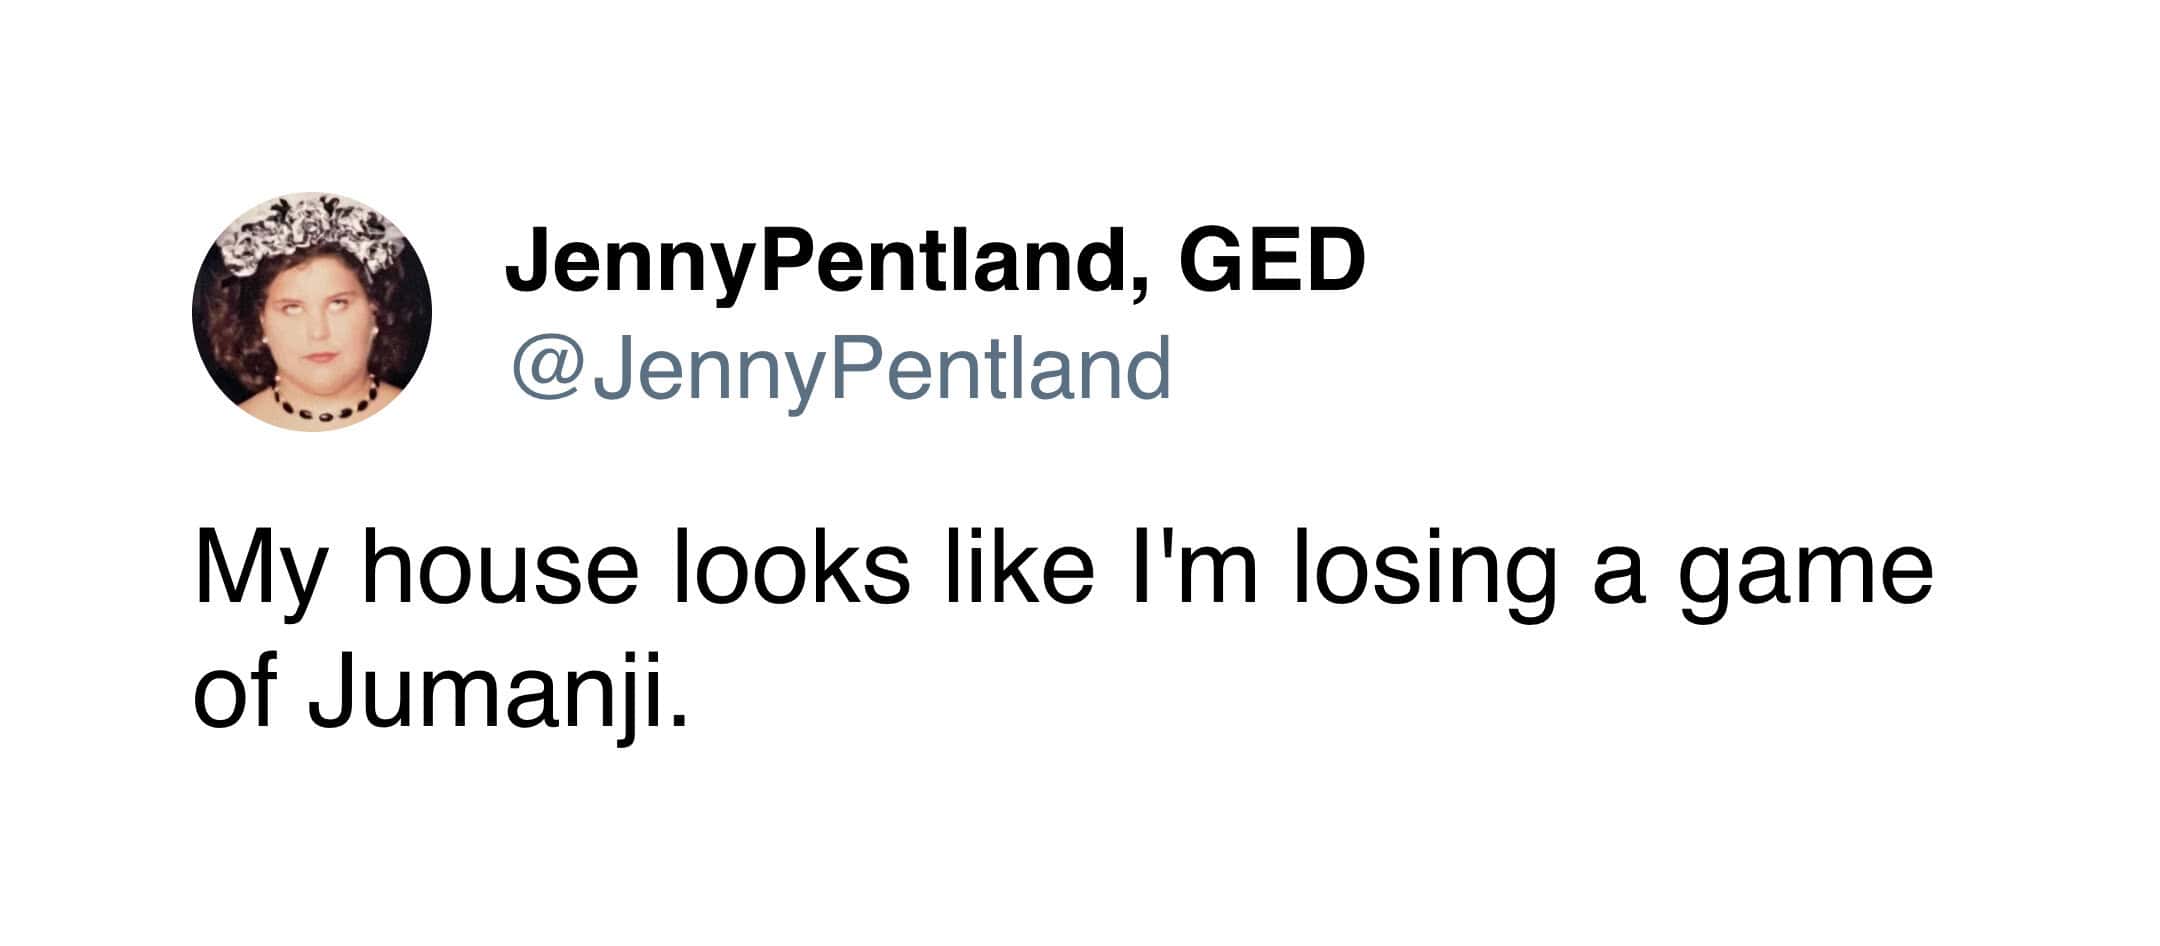Click the circular profile avatar photo
This screenshot has height=946, width=2160.
tap(311, 312)
